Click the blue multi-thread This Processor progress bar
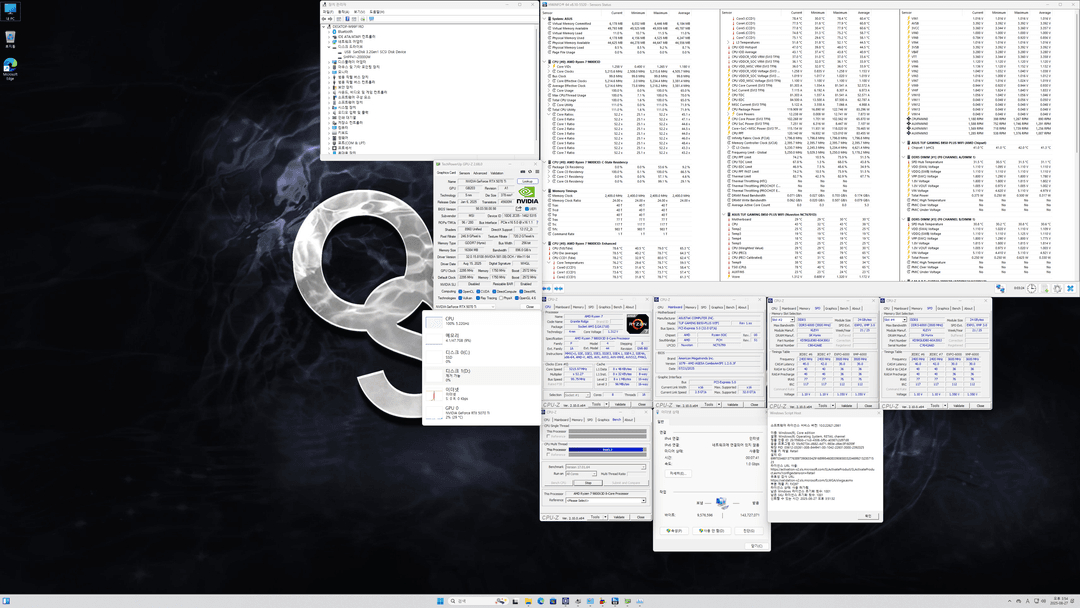 coord(606,450)
